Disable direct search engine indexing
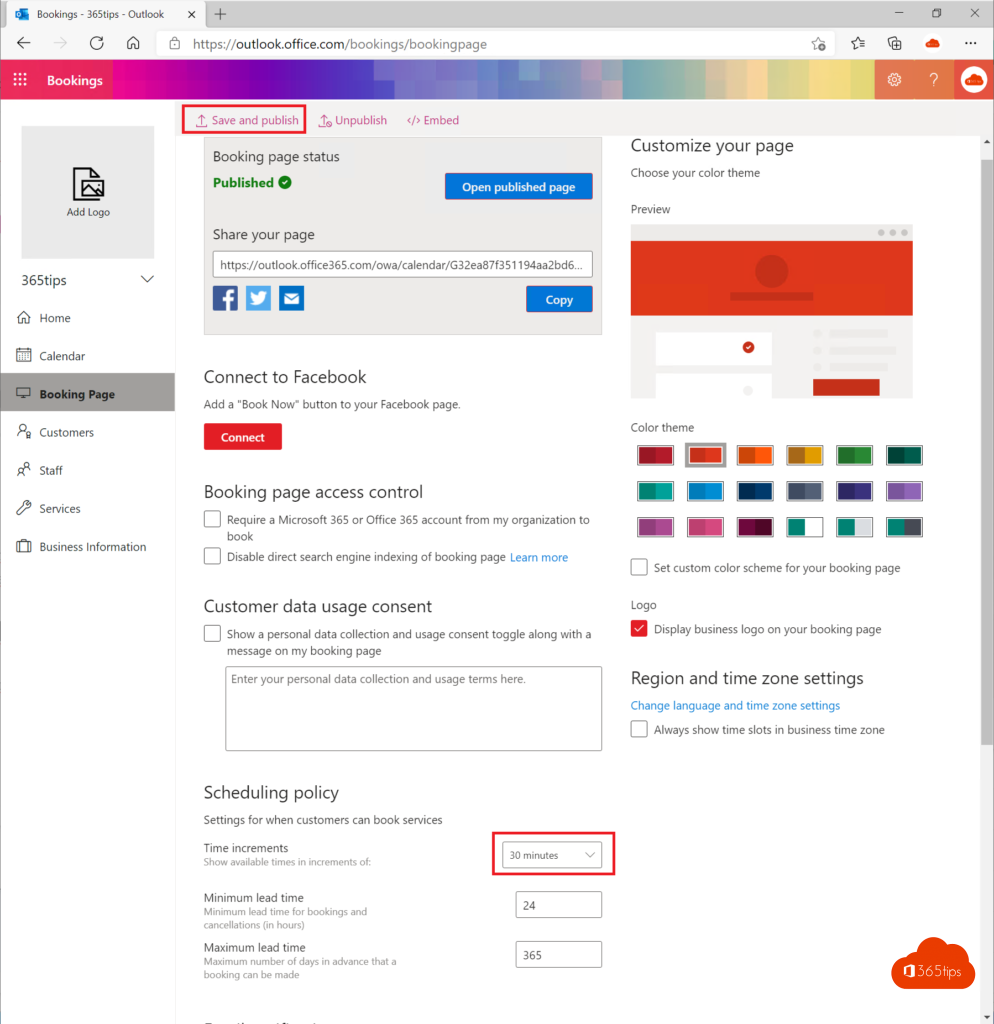Image resolution: width=994 pixels, height=1024 pixels. 212,556
